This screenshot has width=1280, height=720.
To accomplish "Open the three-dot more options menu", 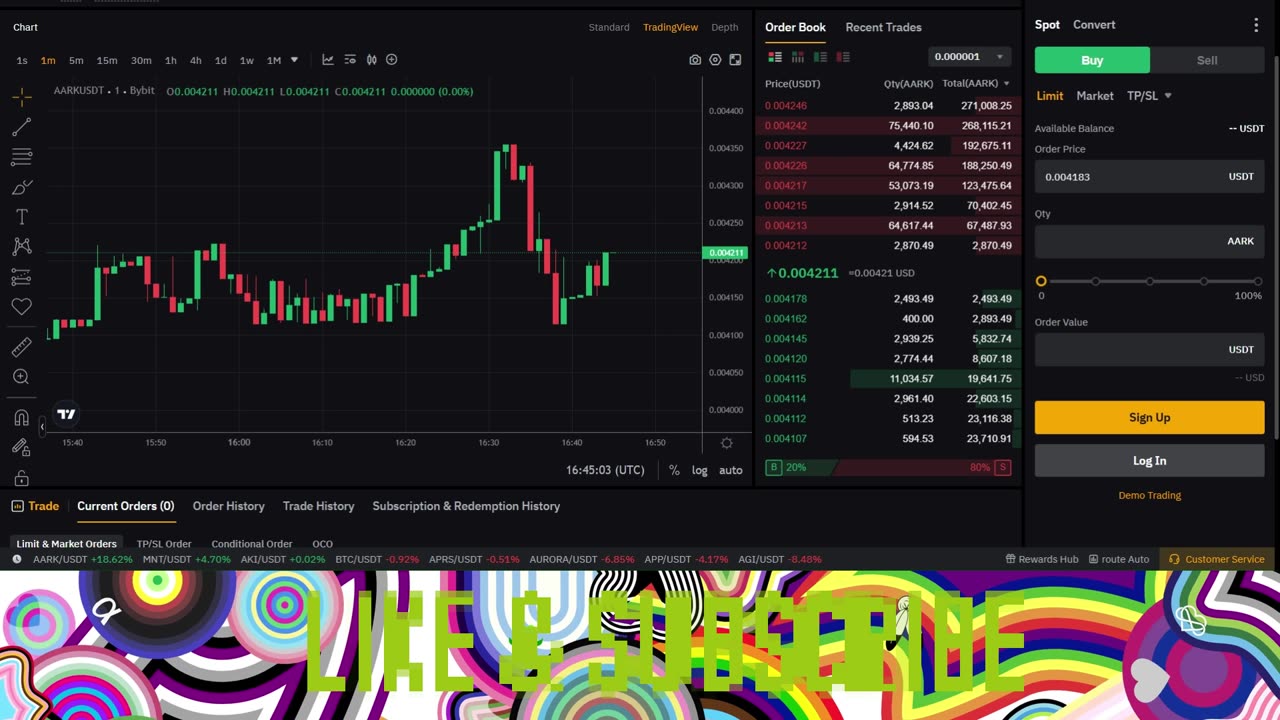I will tap(1256, 25).
